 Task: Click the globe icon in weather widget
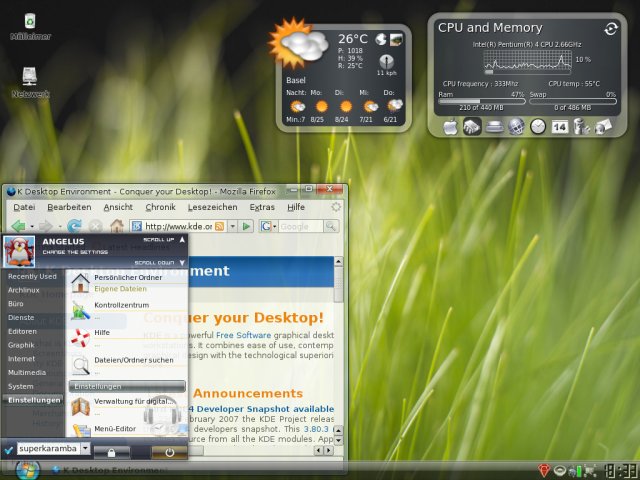click(x=381, y=39)
